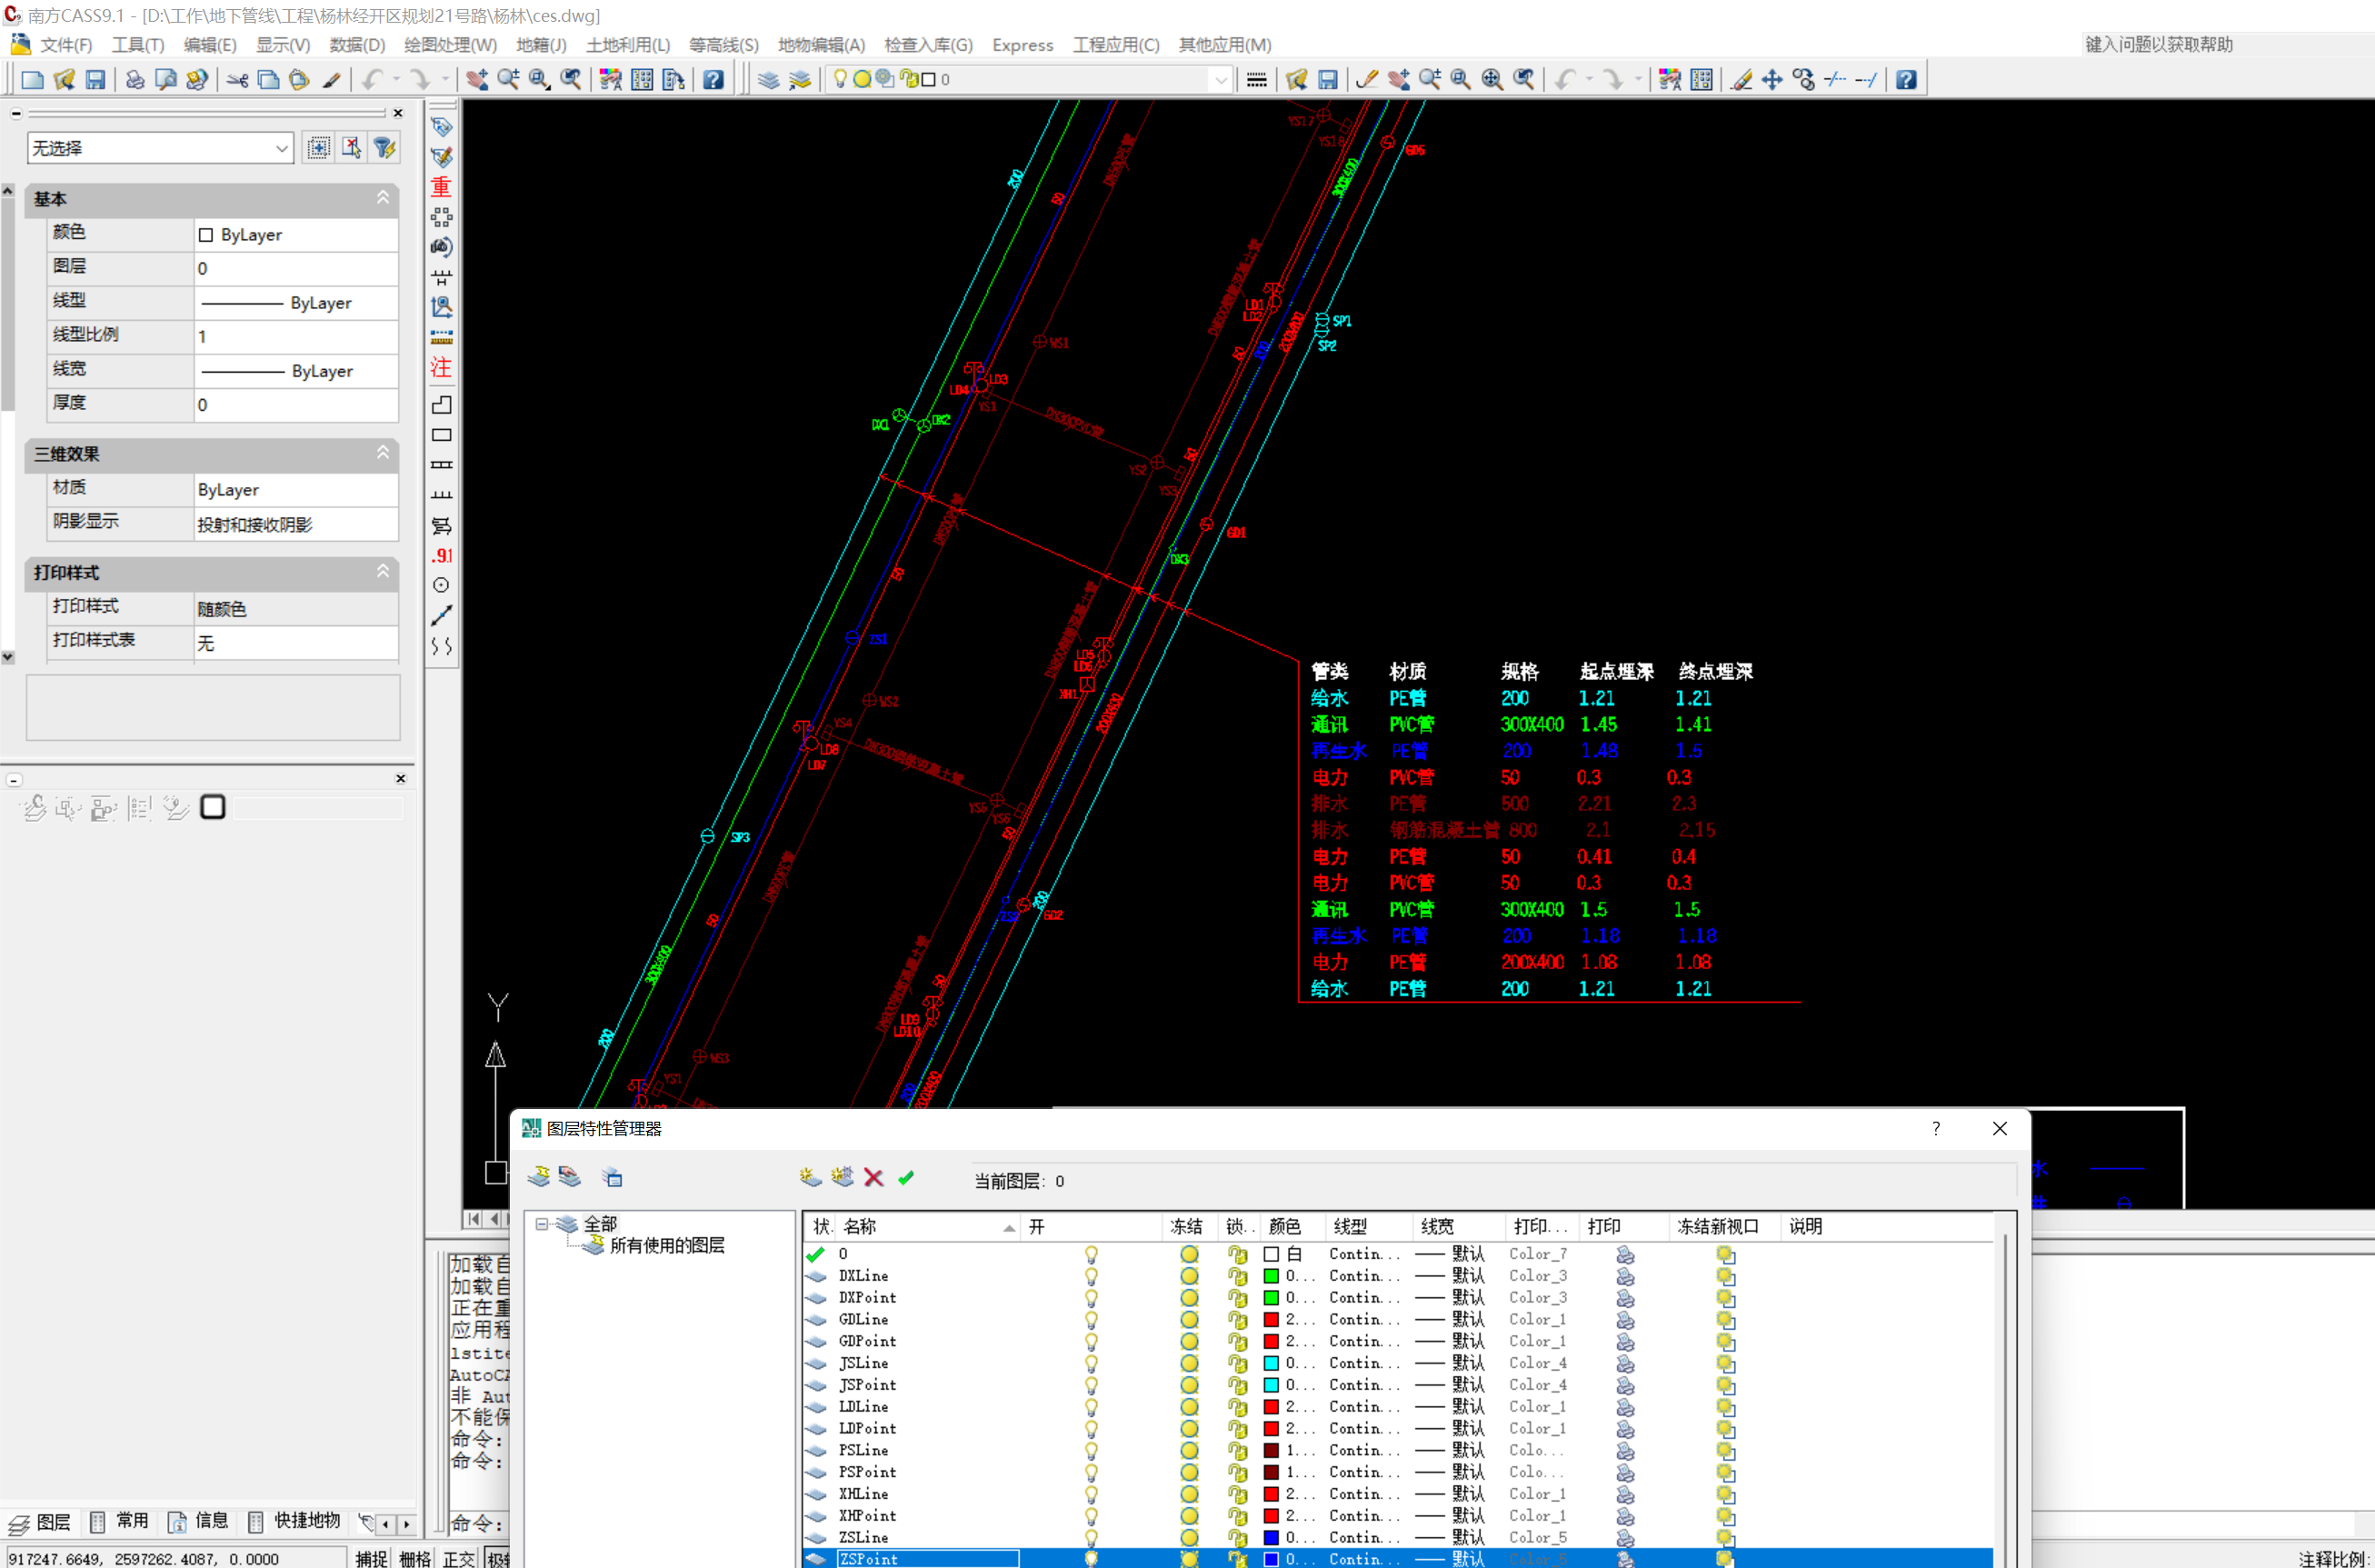The image size is (2375, 1568).
Task: Open the layer control dropdown in toolbar
Action: coord(1220,80)
